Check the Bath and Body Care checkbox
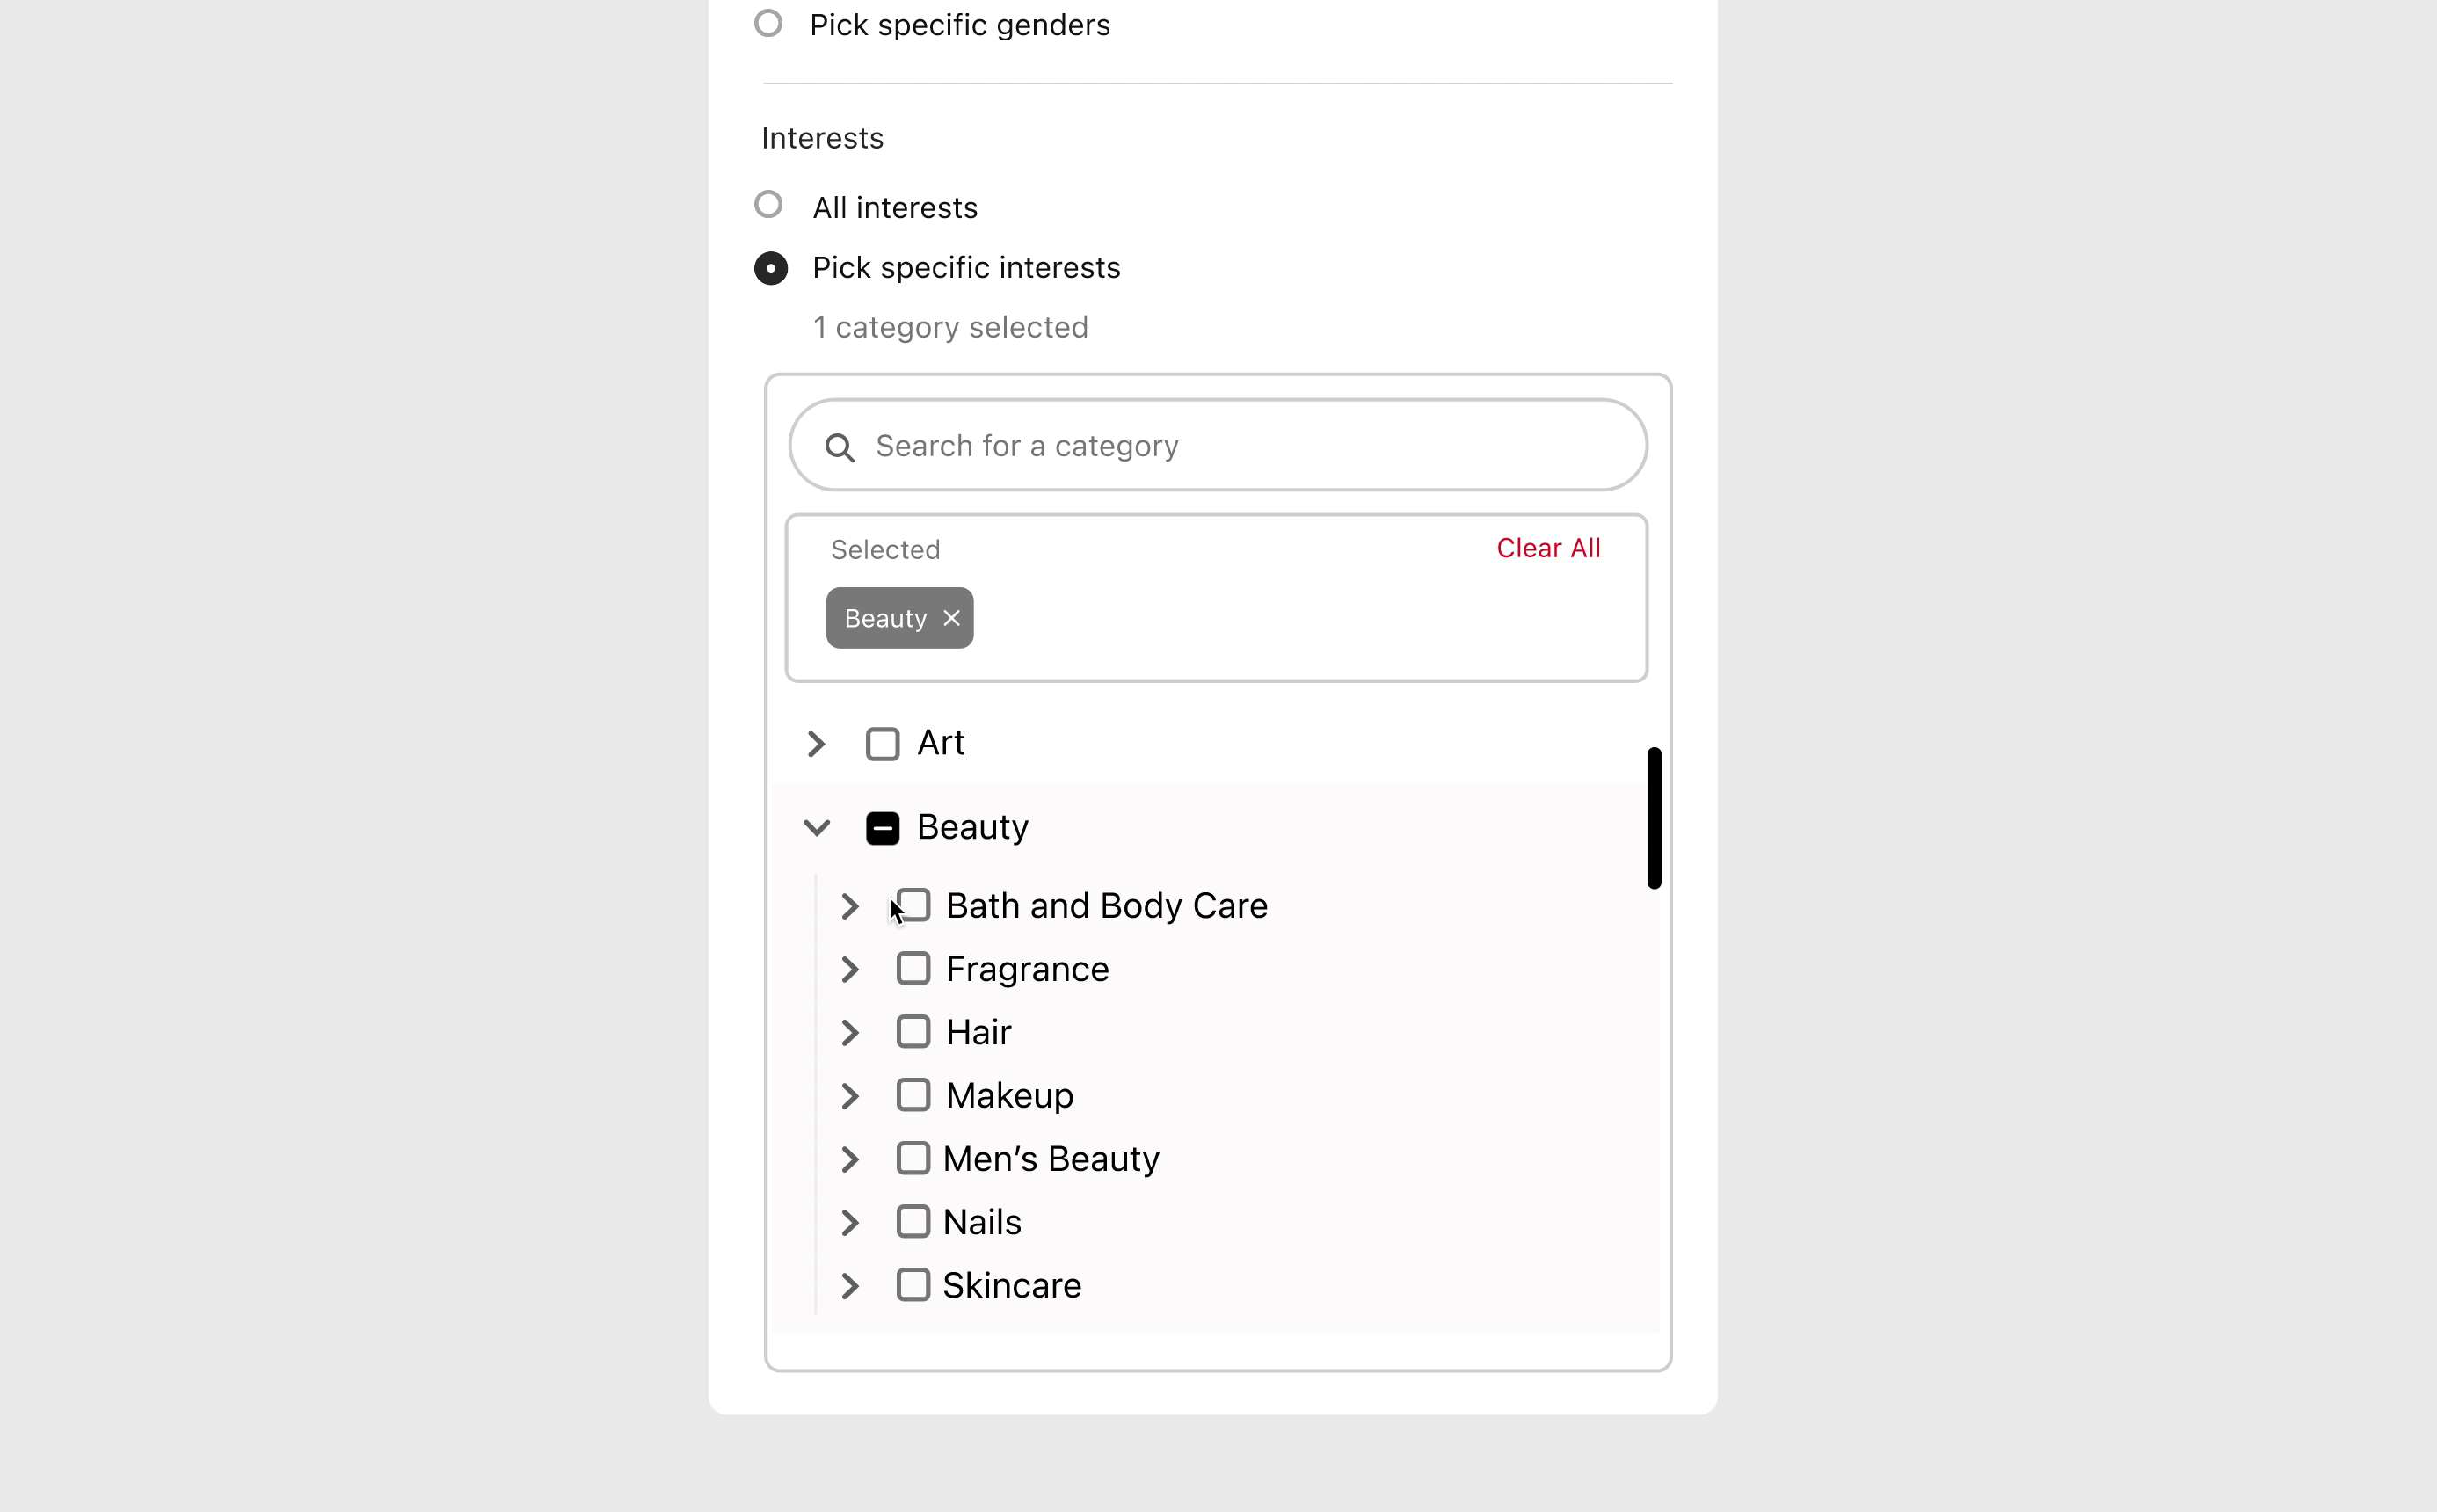Image resolution: width=2437 pixels, height=1512 pixels. click(x=913, y=904)
